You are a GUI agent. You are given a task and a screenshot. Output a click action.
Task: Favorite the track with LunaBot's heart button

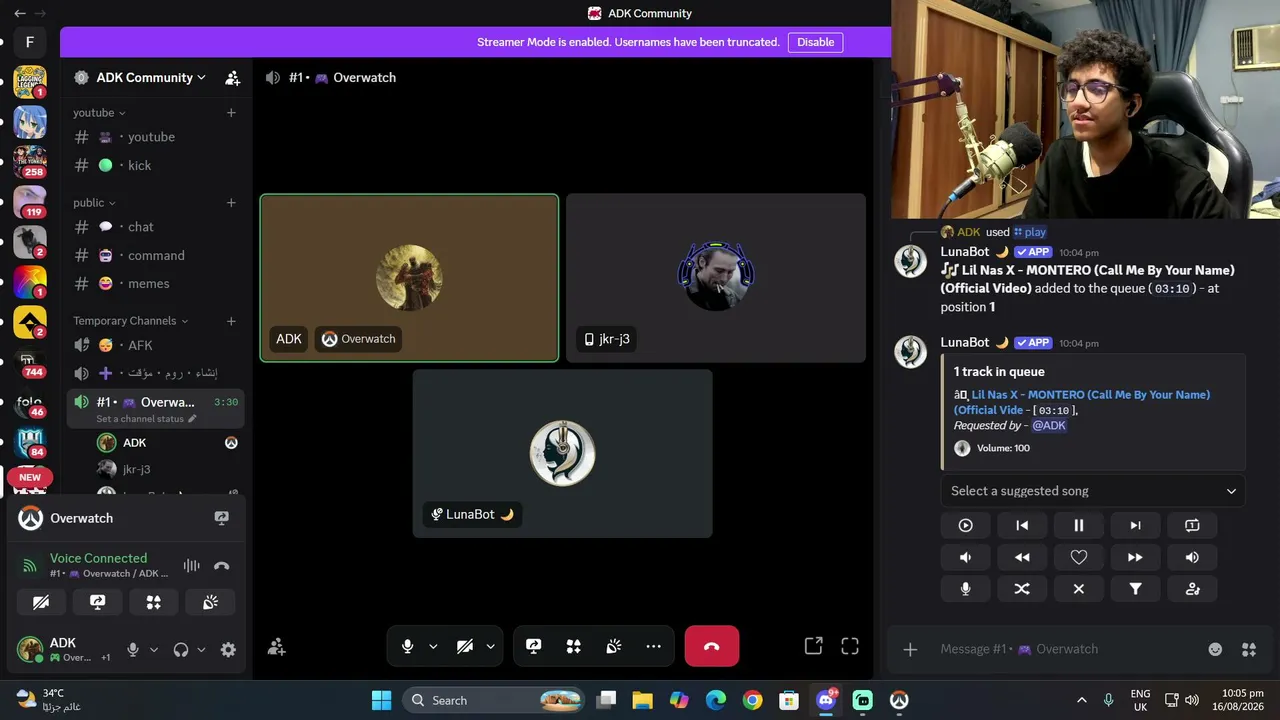[x=1079, y=557]
